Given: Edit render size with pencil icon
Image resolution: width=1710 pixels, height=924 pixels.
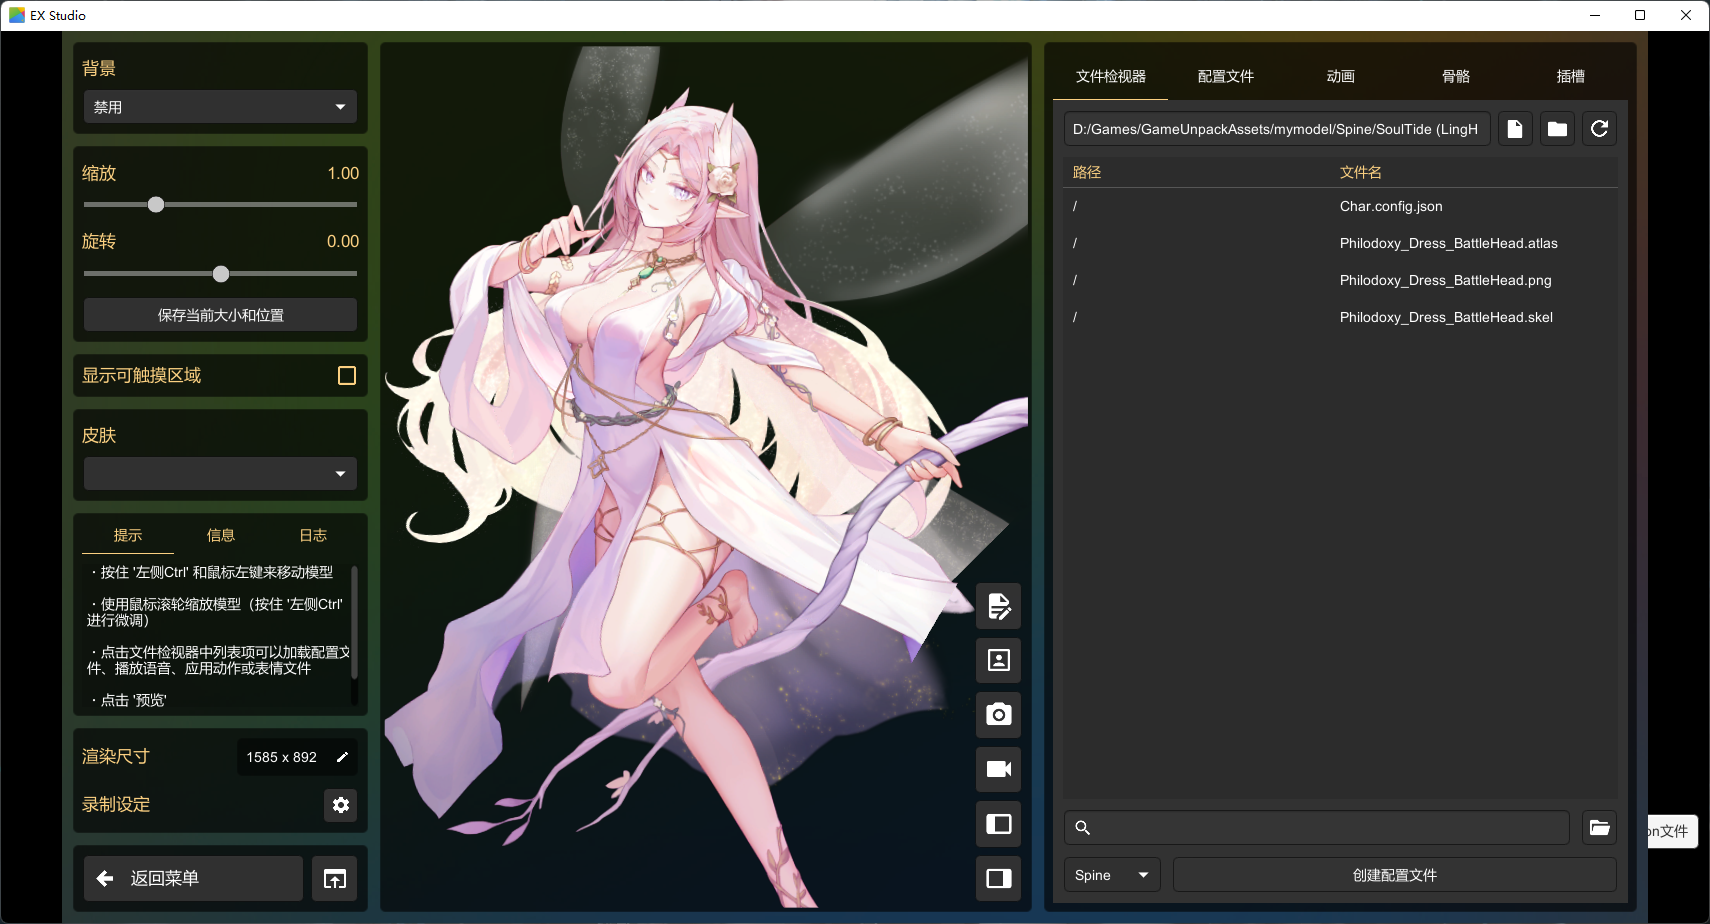Looking at the screenshot, I should point(342,757).
